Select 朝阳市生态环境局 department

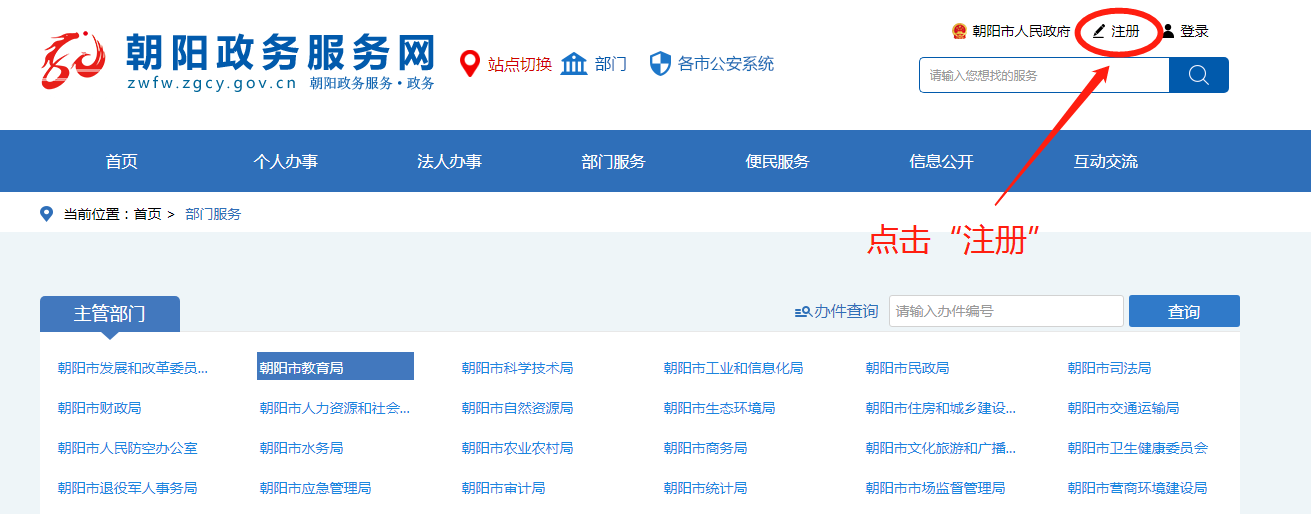coord(719,408)
